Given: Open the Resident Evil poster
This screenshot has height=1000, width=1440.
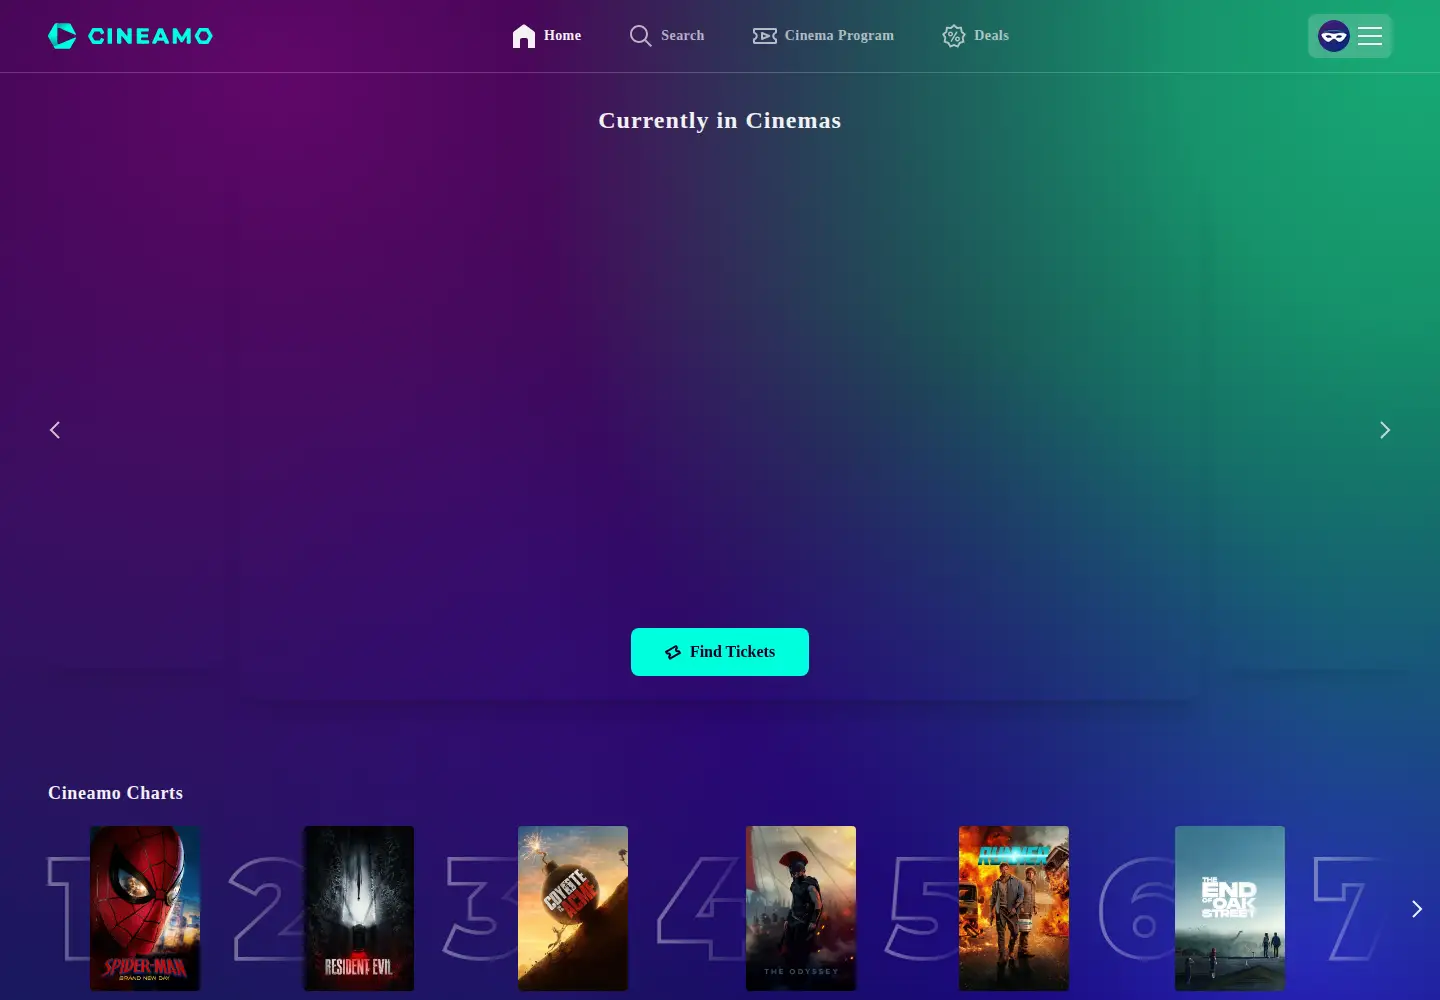Looking at the screenshot, I should 359,908.
